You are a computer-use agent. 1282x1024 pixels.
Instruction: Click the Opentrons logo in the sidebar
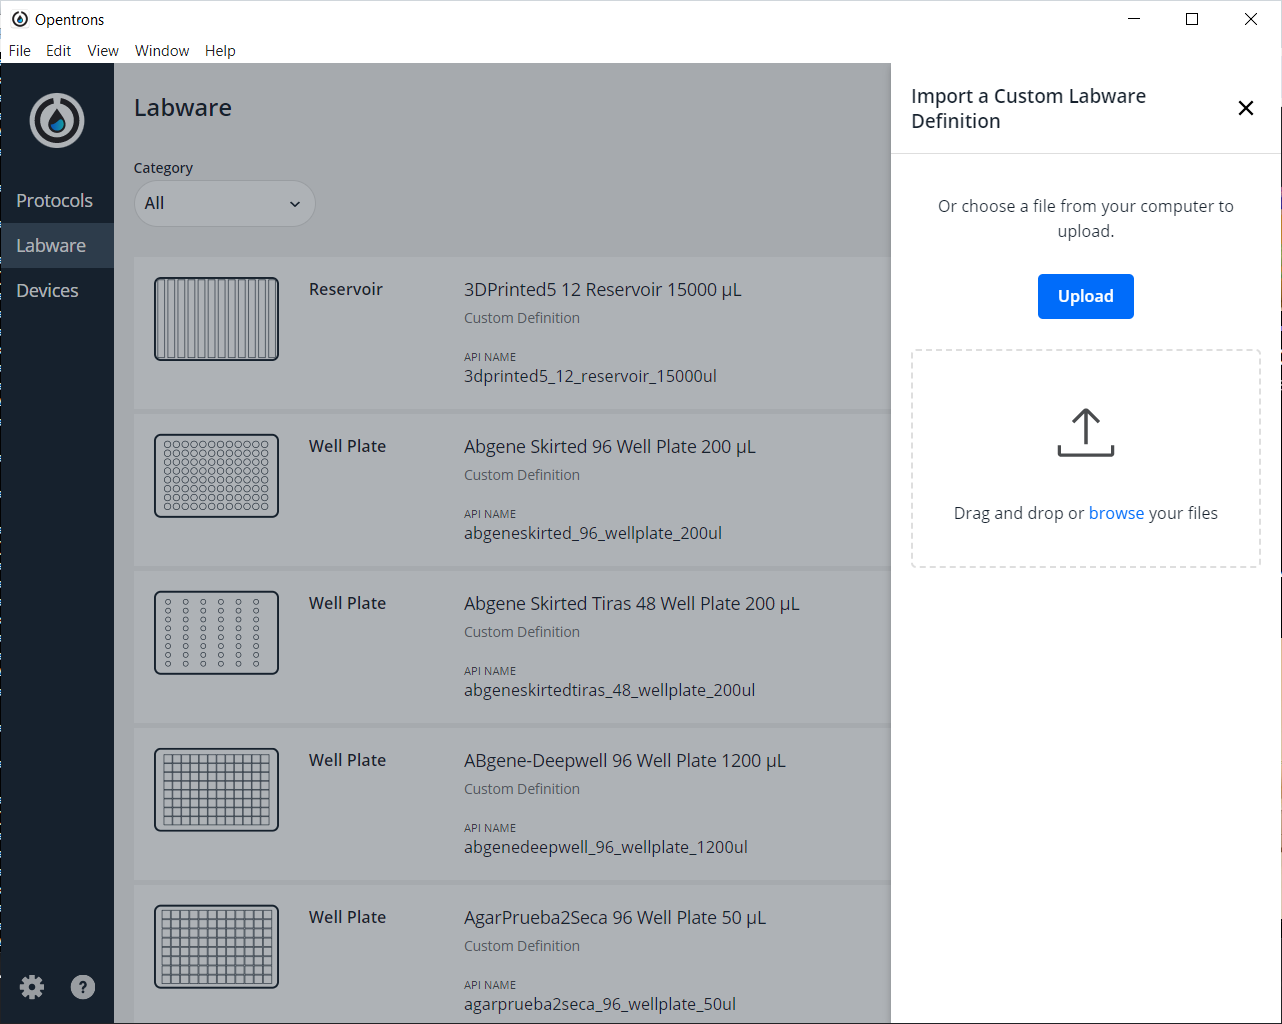pos(57,121)
